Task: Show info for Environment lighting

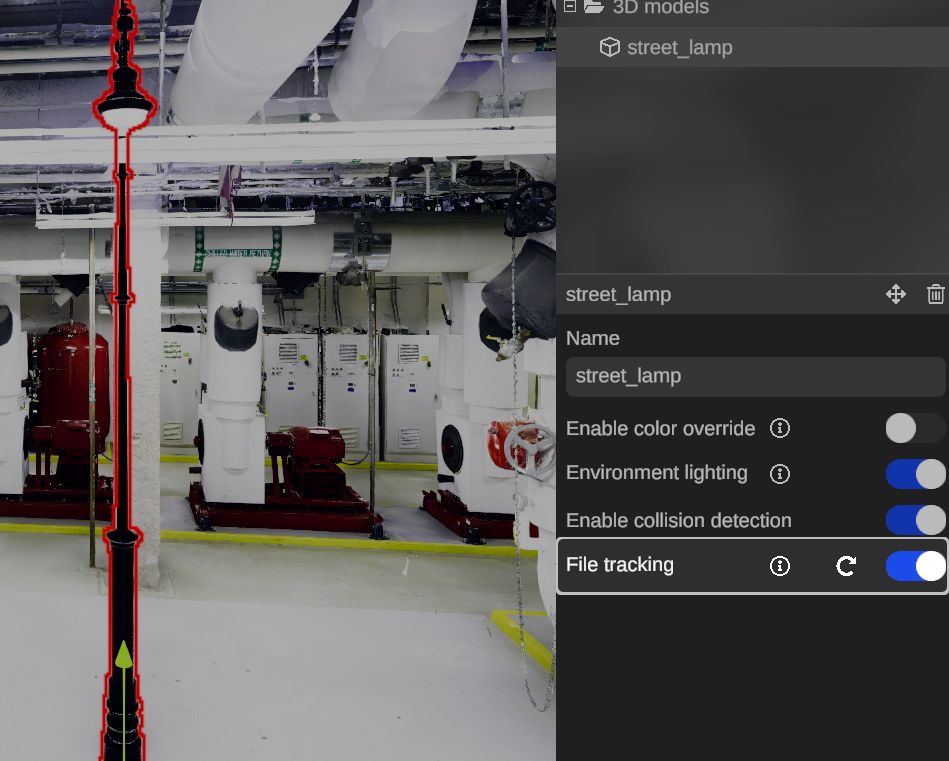Action: (x=780, y=473)
